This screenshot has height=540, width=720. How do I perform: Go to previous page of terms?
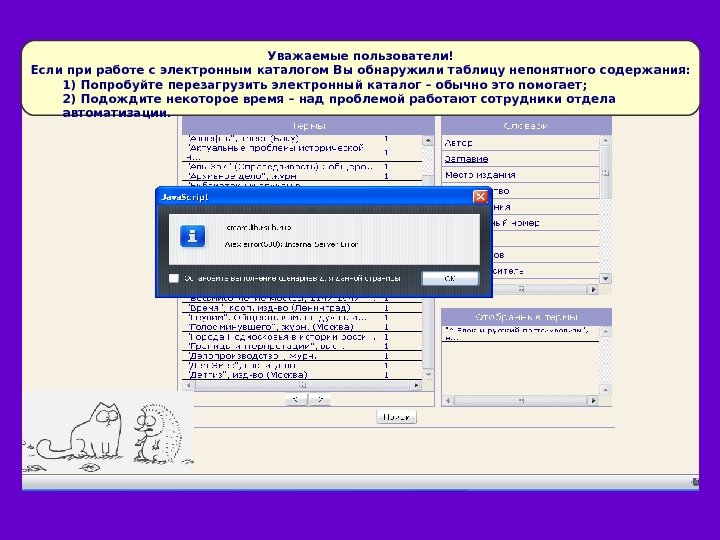(x=296, y=399)
